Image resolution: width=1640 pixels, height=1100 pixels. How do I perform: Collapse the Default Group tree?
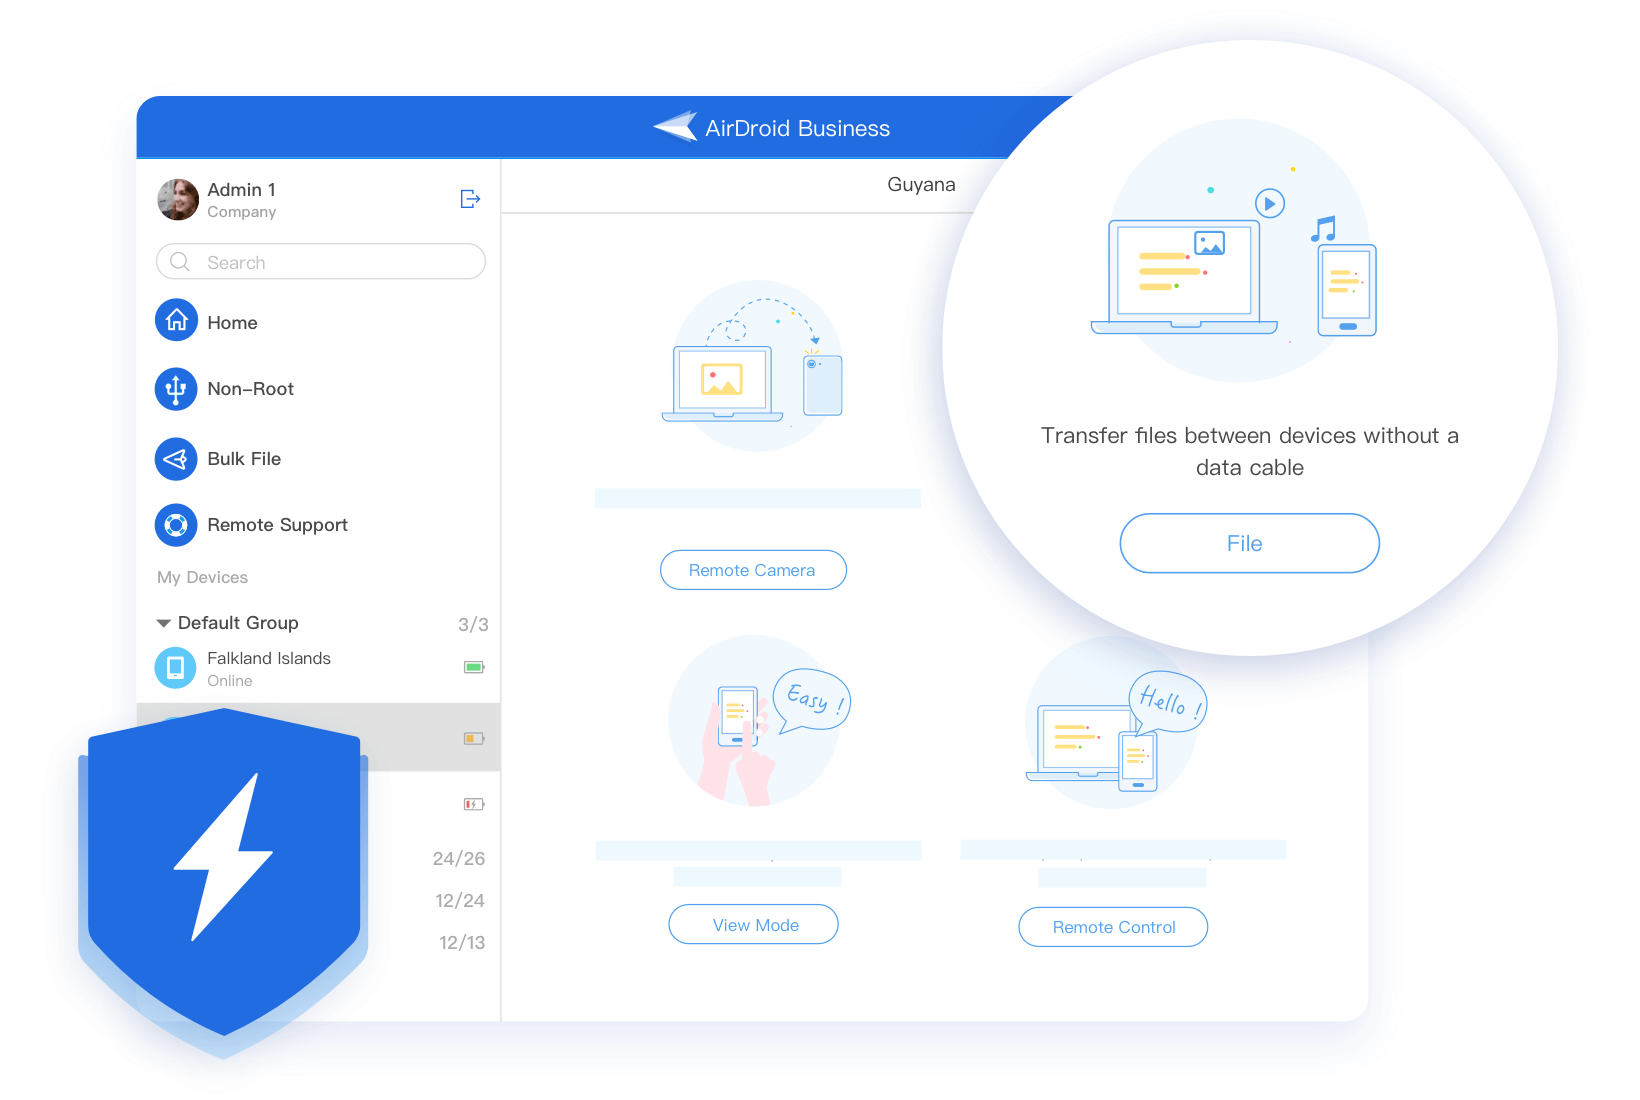click(x=164, y=623)
